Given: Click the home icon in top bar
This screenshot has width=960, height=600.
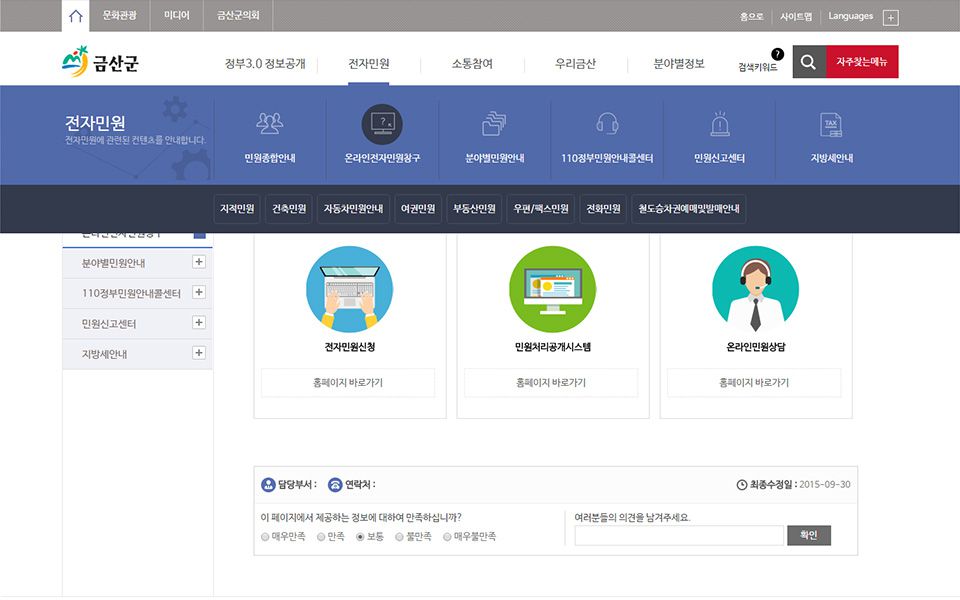Looking at the screenshot, I should coord(76,16).
